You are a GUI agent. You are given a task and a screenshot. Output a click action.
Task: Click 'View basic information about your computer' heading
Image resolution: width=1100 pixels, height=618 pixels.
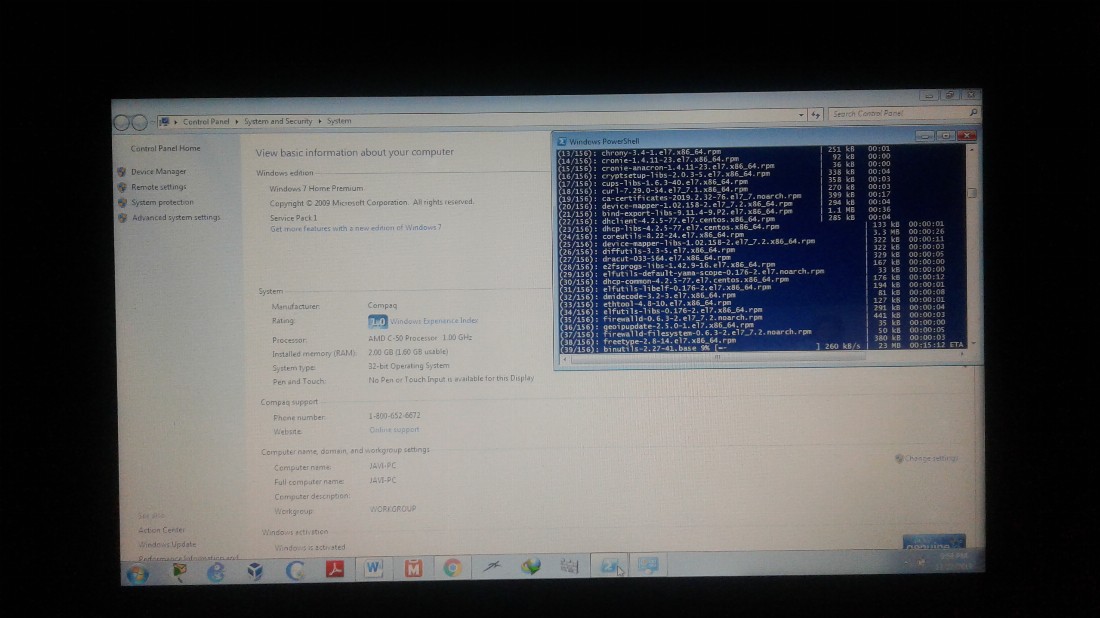(x=355, y=152)
